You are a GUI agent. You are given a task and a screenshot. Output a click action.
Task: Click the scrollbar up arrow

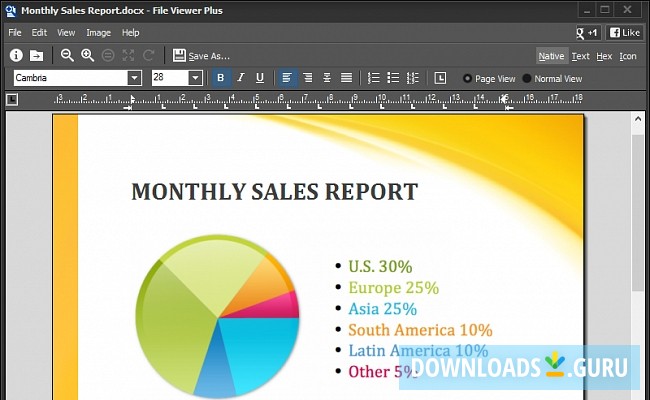click(638, 119)
